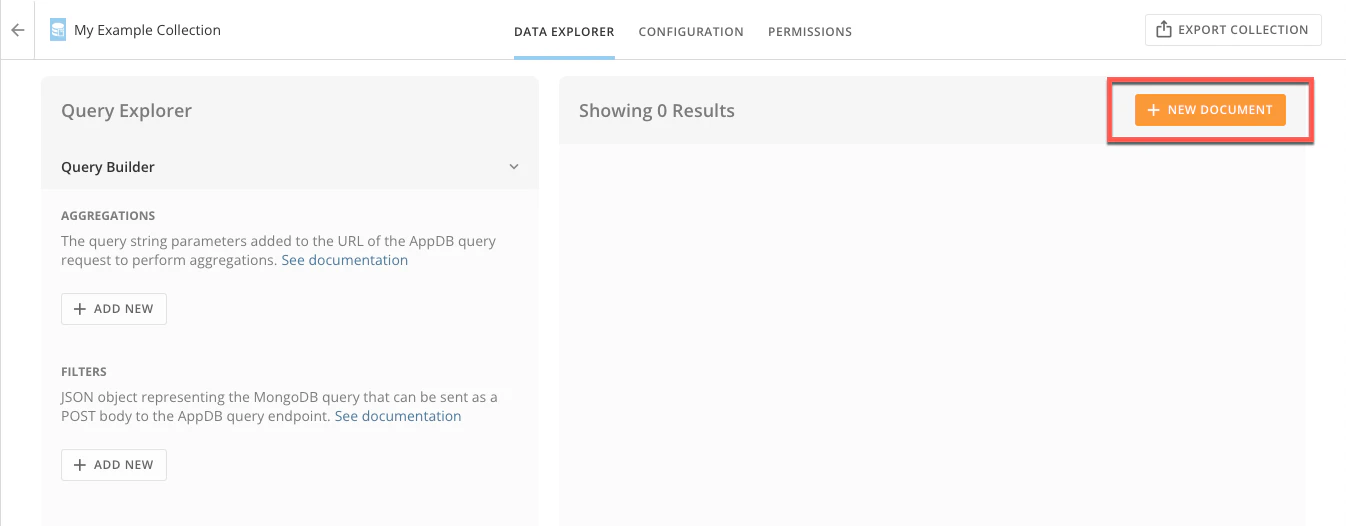Click the My Example Collection title
Image resolution: width=1346 pixels, height=526 pixels.
(x=148, y=30)
